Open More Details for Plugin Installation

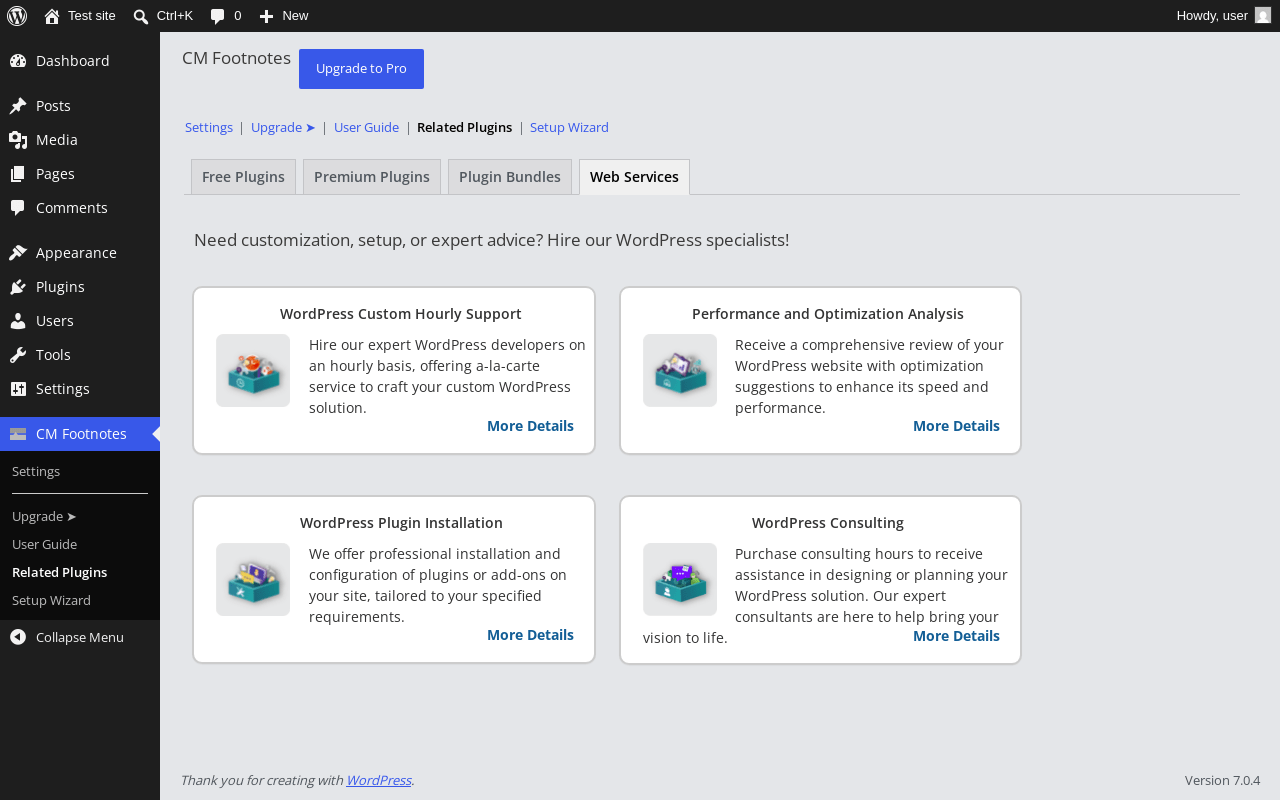pyautogui.click(x=530, y=635)
